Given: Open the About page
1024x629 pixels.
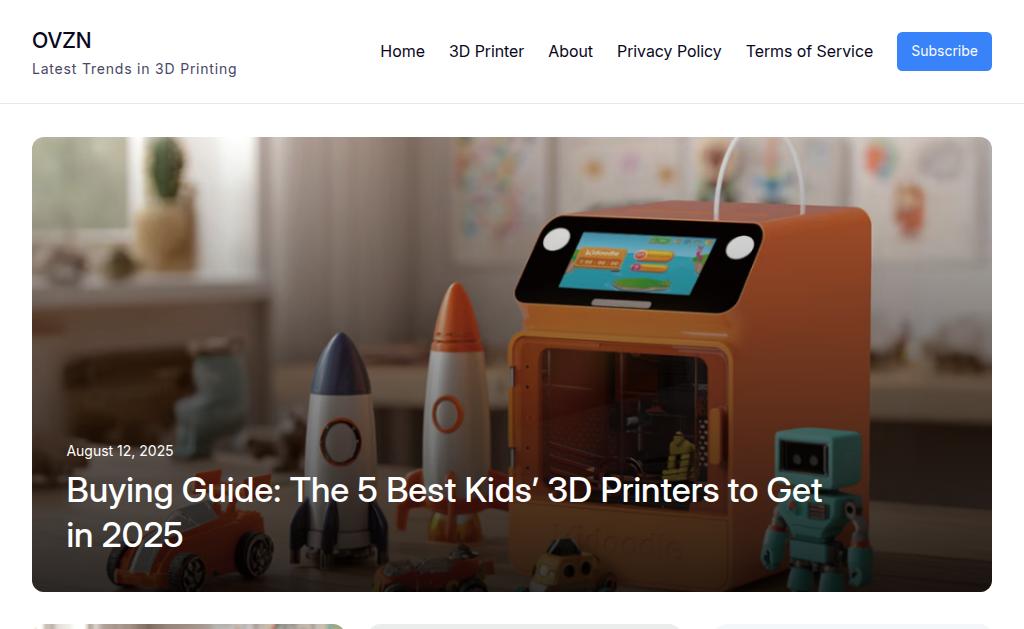Looking at the screenshot, I should (x=570, y=52).
